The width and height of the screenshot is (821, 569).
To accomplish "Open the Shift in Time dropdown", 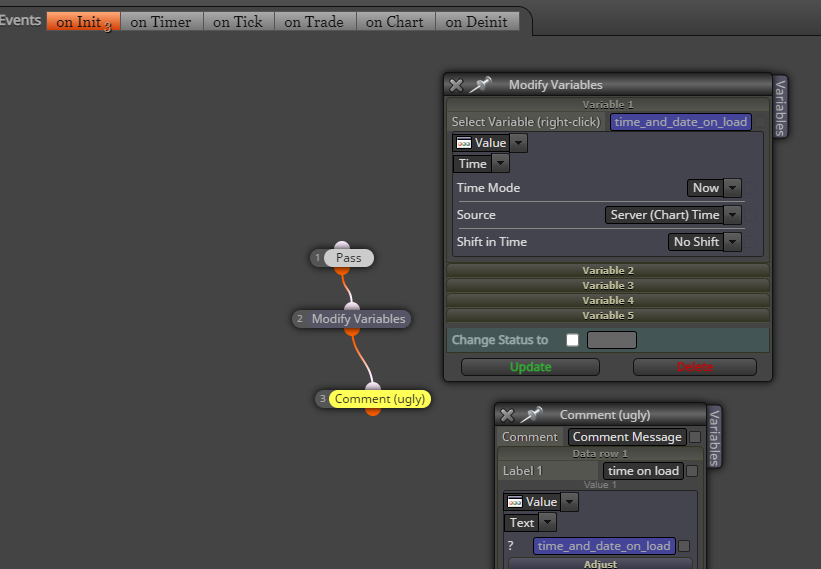I will (x=733, y=242).
